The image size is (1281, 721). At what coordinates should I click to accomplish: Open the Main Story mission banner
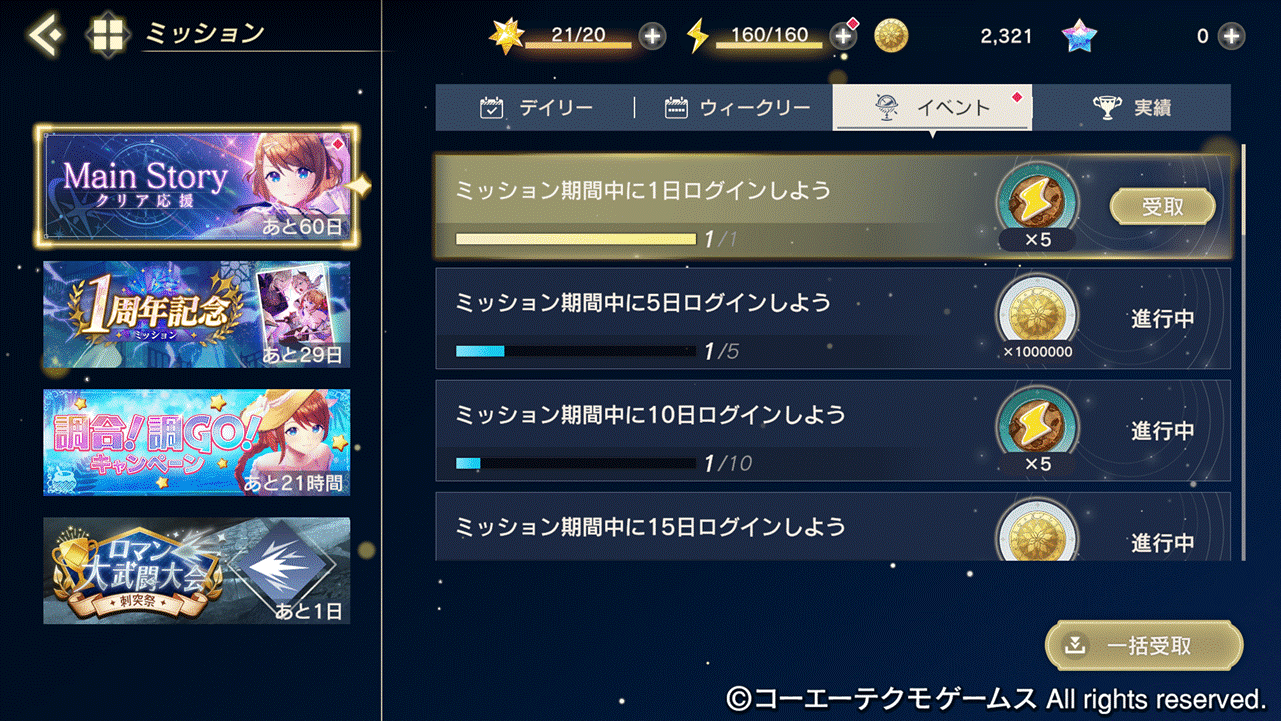pyautogui.click(x=197, y=187)
